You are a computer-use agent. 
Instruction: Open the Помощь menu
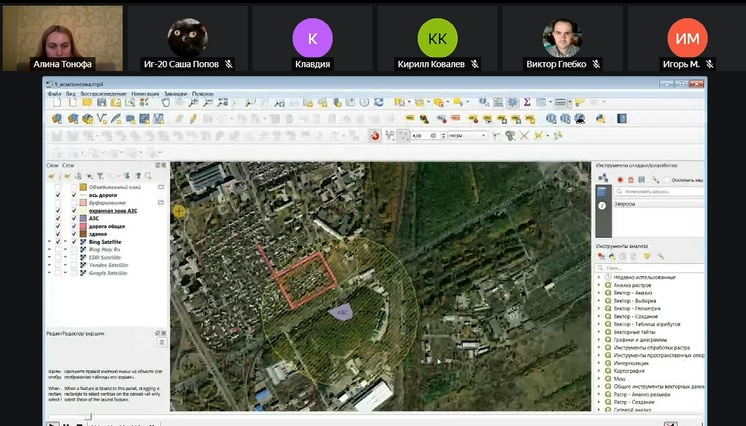[203, 93]
